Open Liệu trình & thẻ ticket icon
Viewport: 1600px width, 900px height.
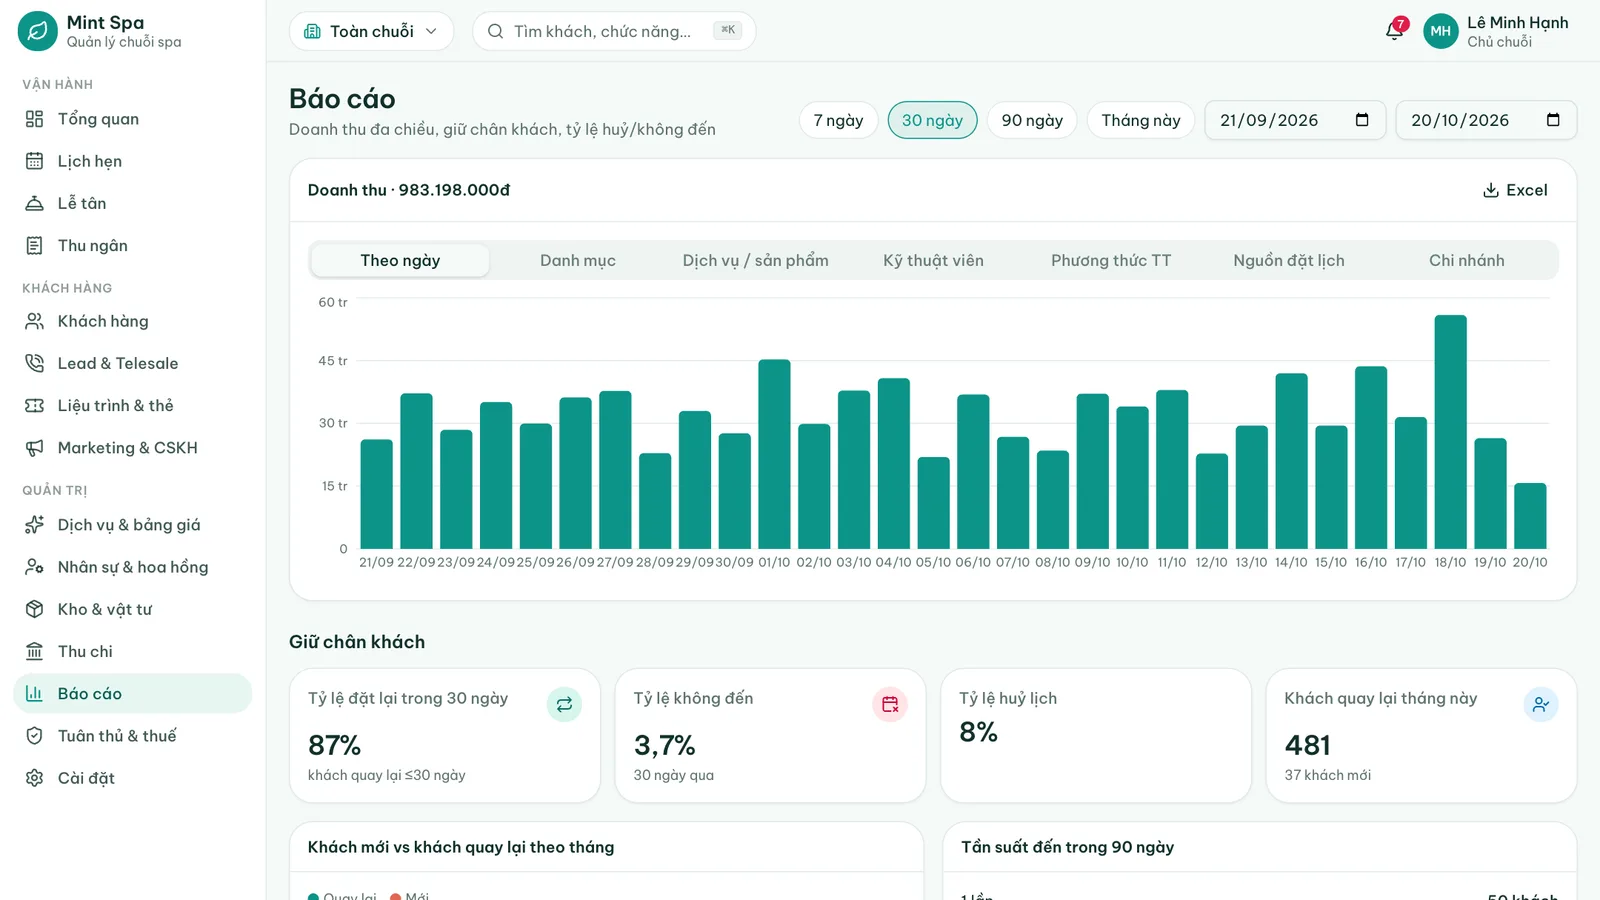coord(34,405)
